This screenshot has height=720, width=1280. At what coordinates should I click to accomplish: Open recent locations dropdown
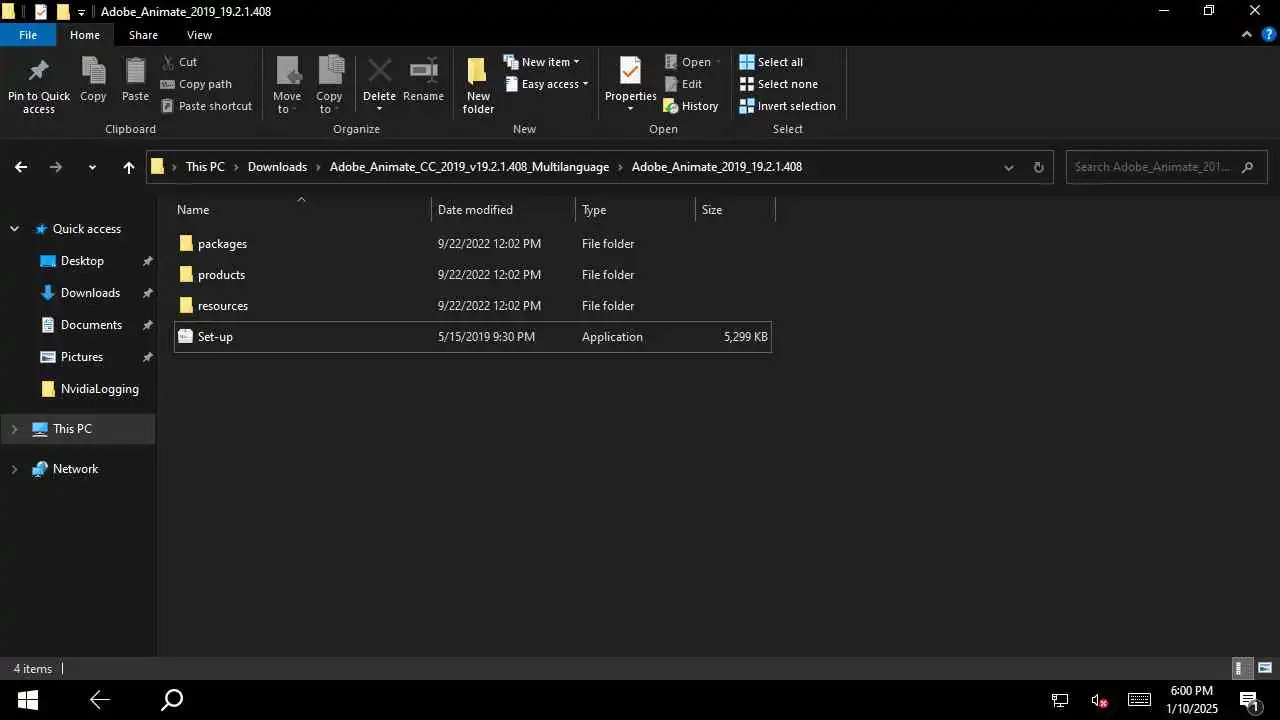[x=92, y=167]
